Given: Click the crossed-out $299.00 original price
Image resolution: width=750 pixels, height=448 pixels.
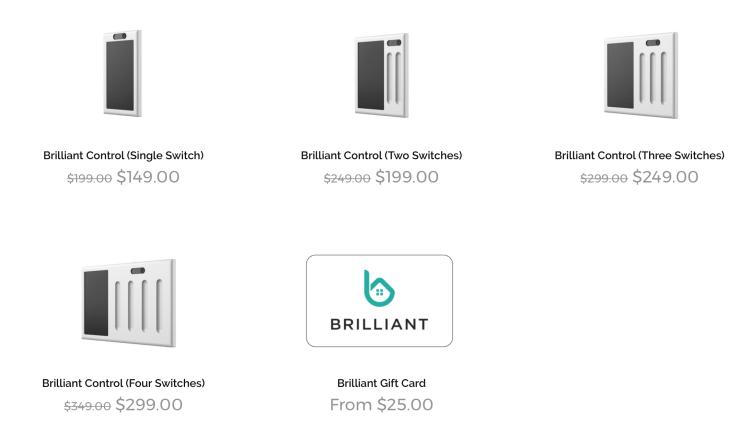Looking at the screenshot, I should tap(604, 179).
